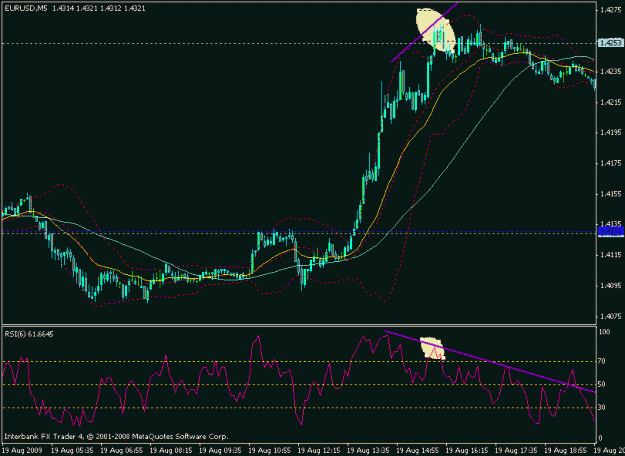This screenshot has height=456, width=625.
Task: Click the 1.4155 price axis label
Action: tap(611, 194)
